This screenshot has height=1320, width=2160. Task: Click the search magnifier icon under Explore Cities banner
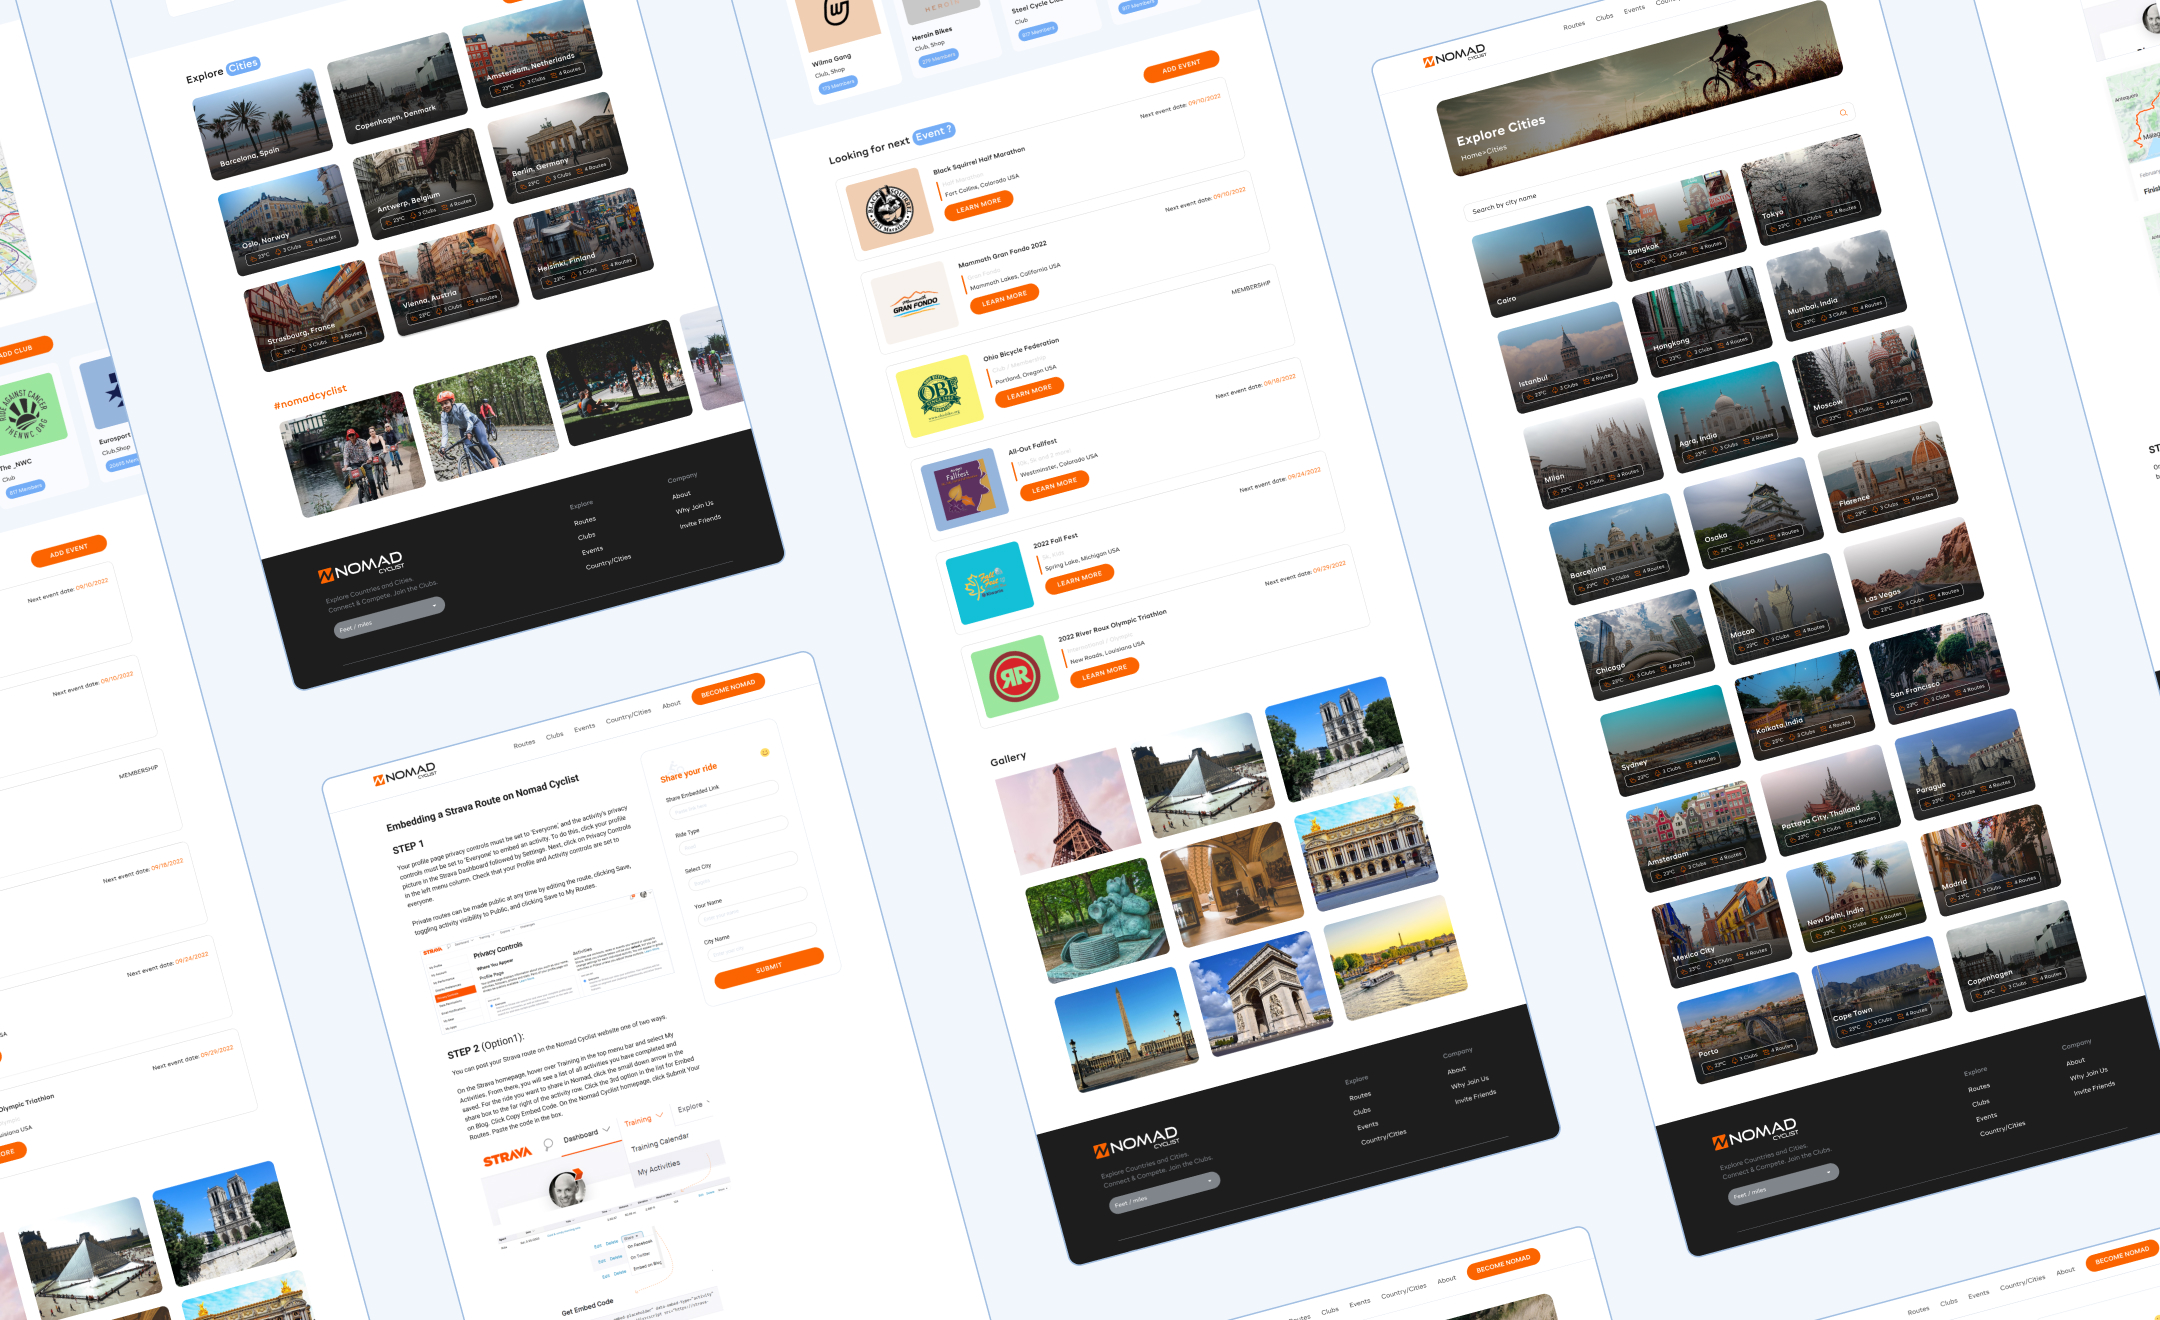[x=1843, y=113]
